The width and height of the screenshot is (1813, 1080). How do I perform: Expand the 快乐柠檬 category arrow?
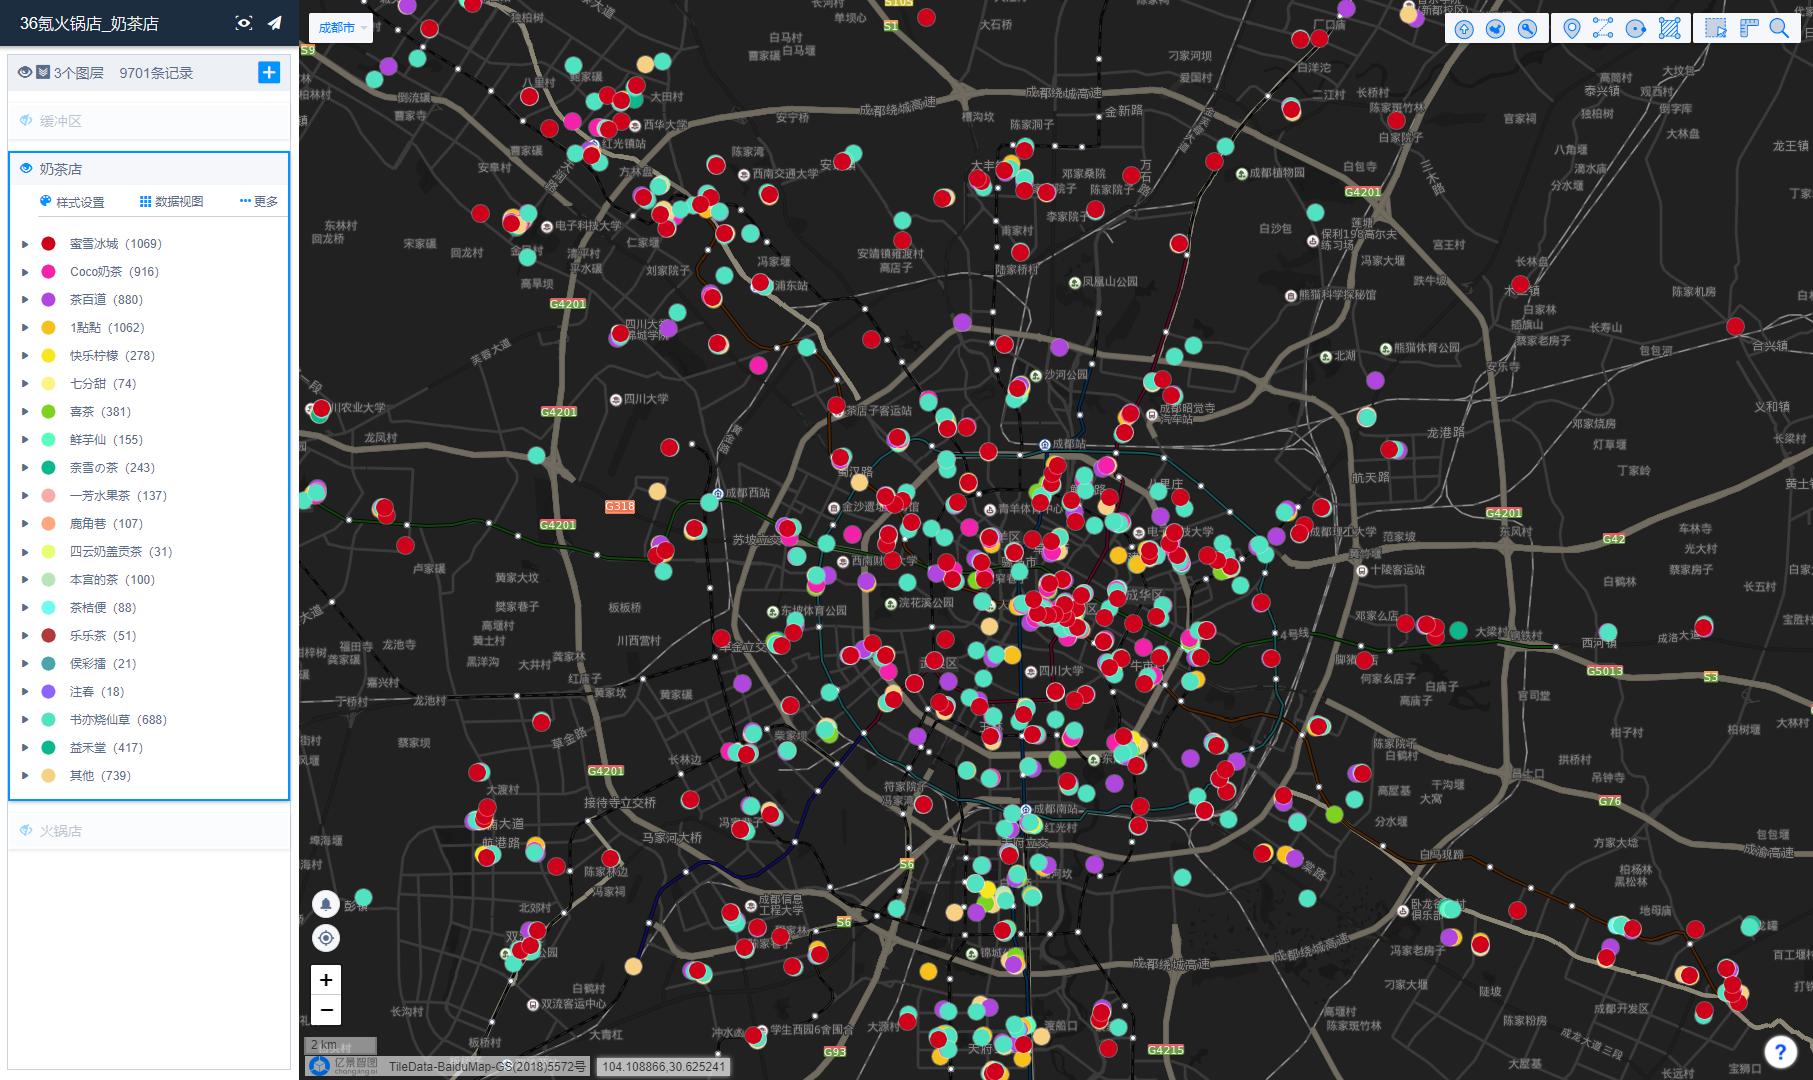tap(25, 356)
